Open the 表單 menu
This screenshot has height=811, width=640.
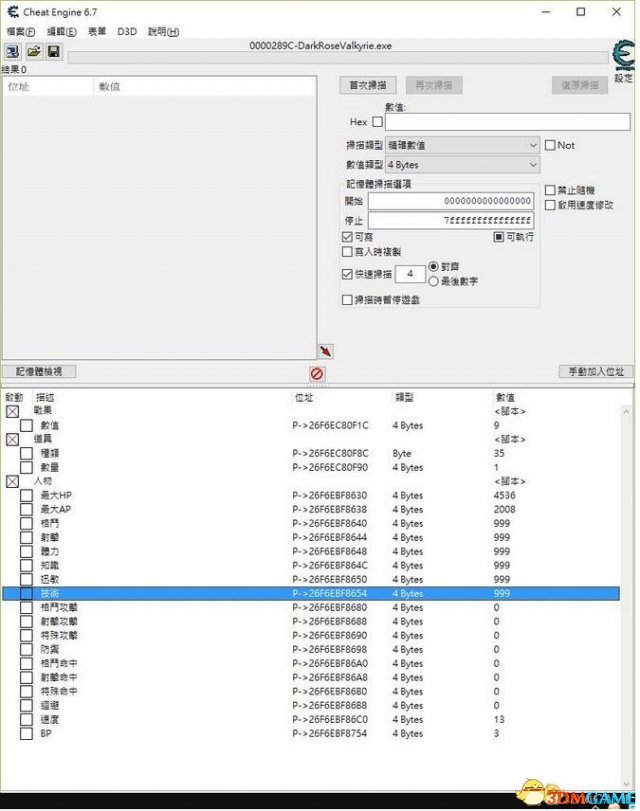click(x=97, y=32)
